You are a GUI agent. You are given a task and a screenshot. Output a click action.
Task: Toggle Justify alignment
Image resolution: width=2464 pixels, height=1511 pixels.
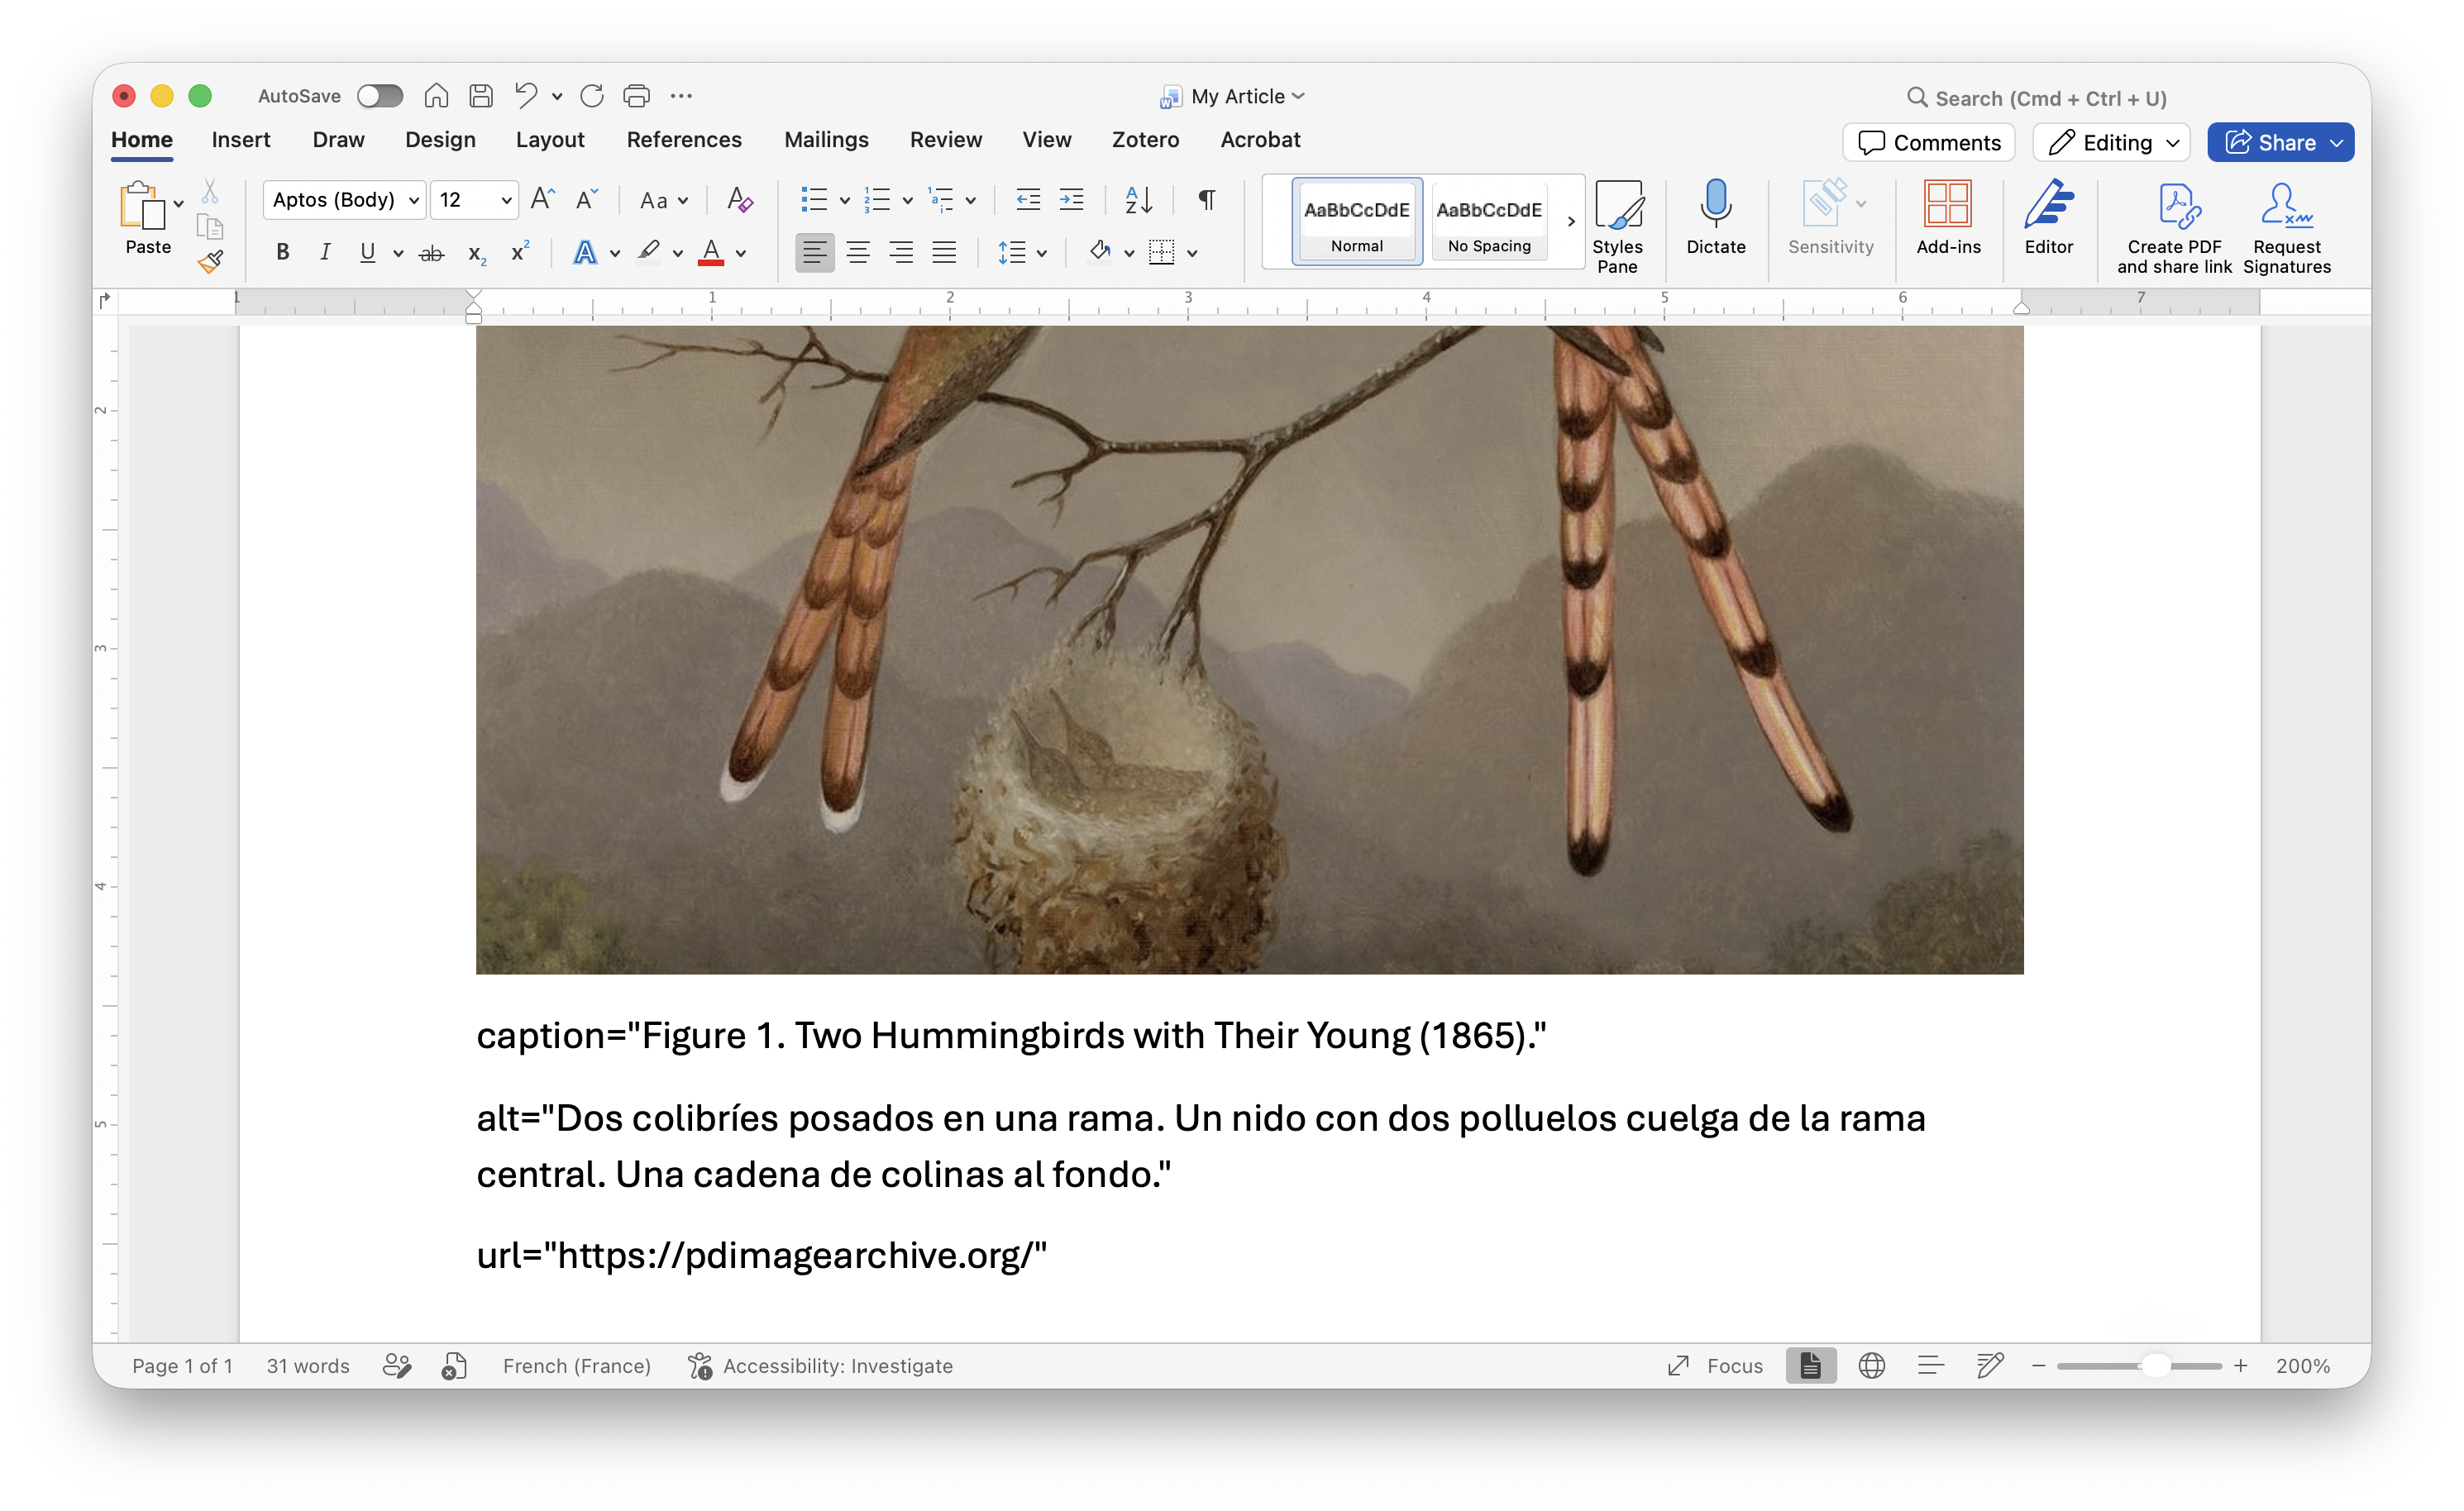(944, 253)
